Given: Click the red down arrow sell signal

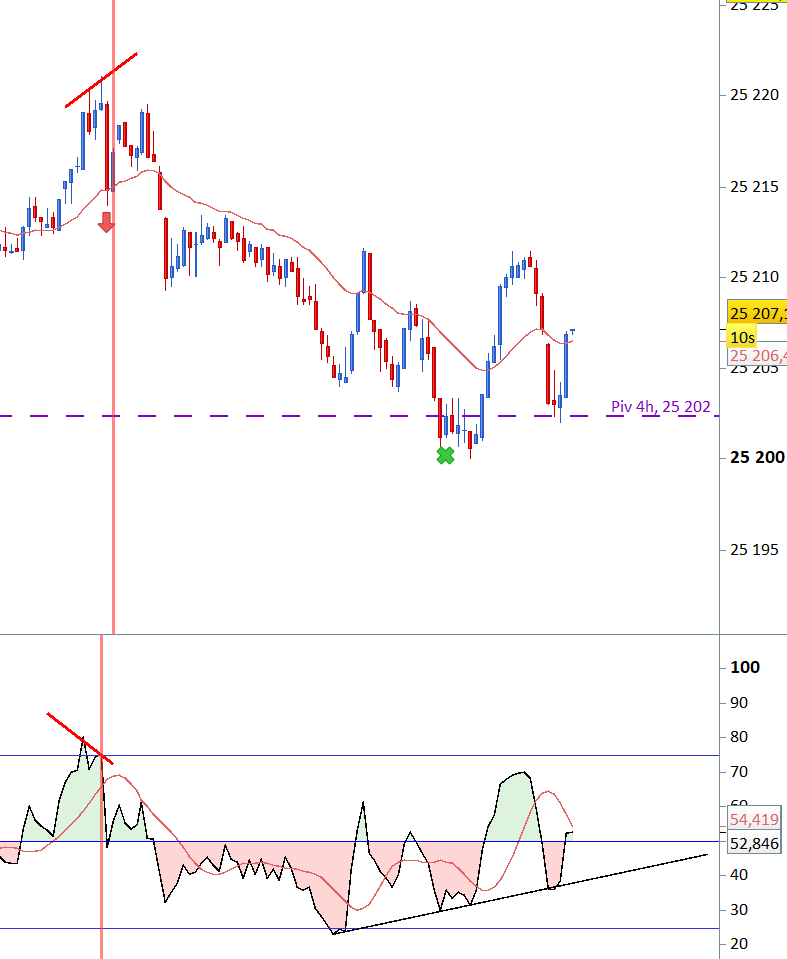Looking at the screenshot, I should point(106,223).
